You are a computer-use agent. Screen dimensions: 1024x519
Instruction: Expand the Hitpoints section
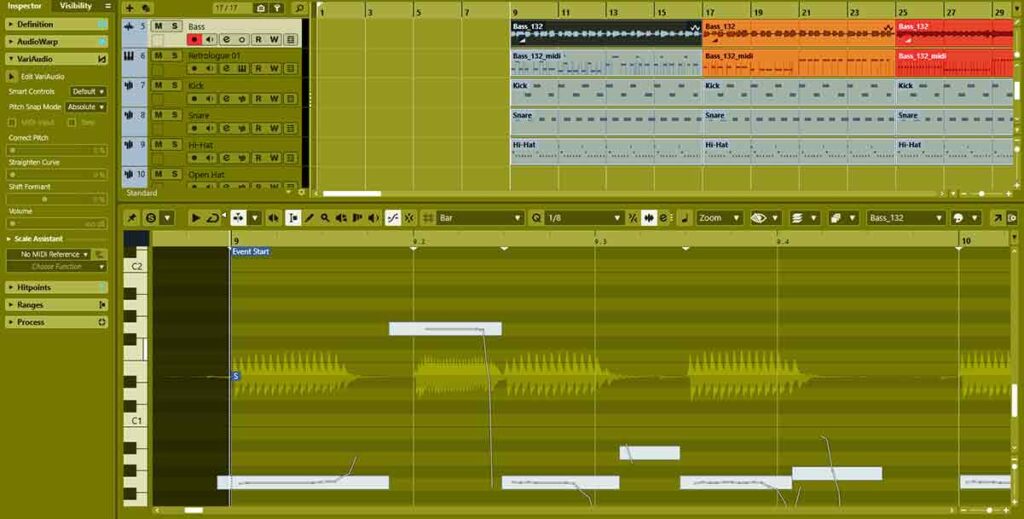(x=56, y=287)
